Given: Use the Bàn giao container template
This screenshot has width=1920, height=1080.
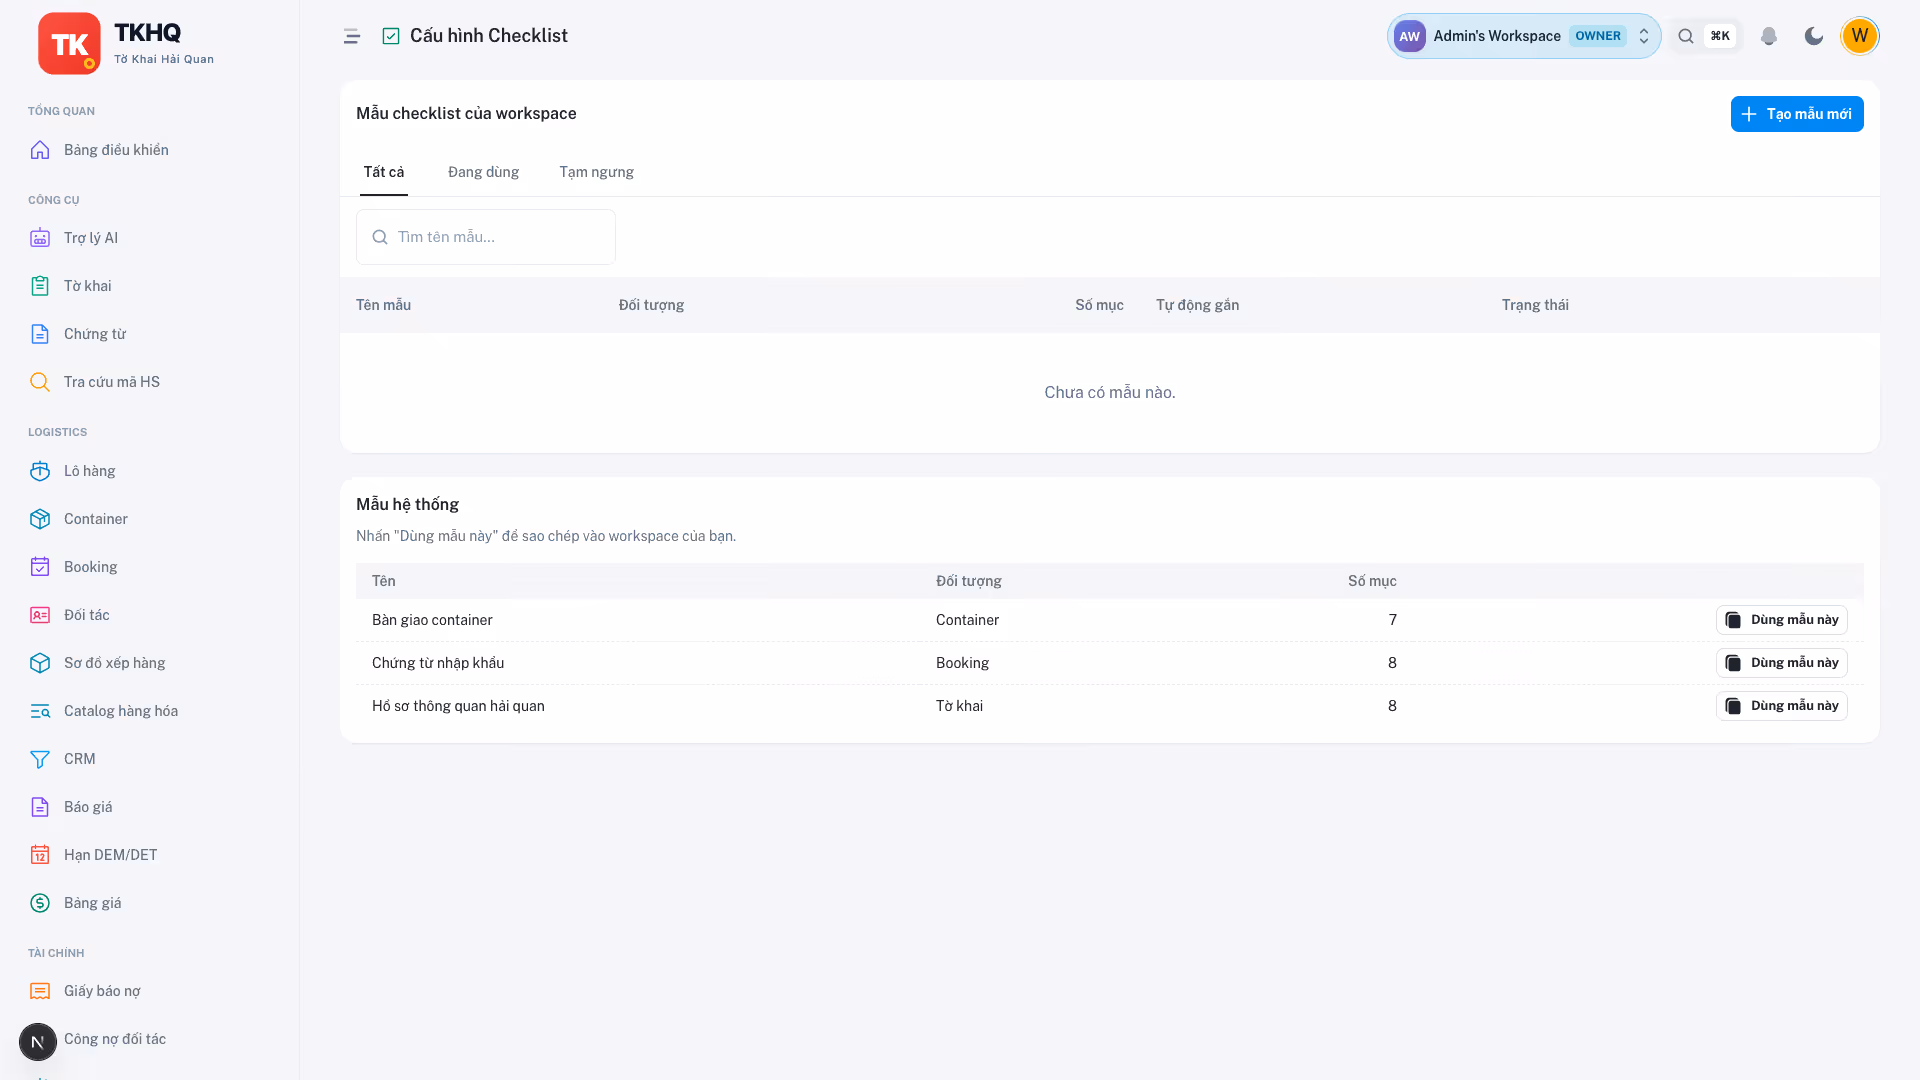Looking at the screenshot, I should point(1782,620).
